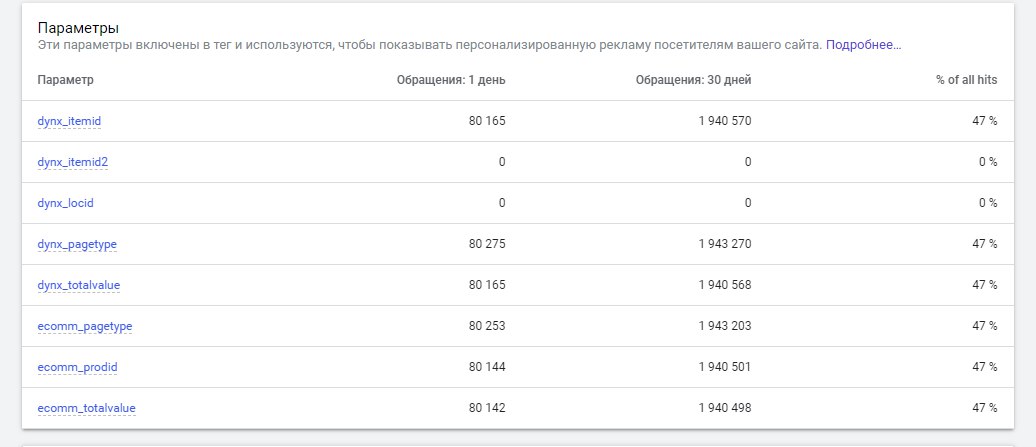Click the value 1 943 203
The width and height of the screenshot is (1036, 447).
(x=725, y=326)
